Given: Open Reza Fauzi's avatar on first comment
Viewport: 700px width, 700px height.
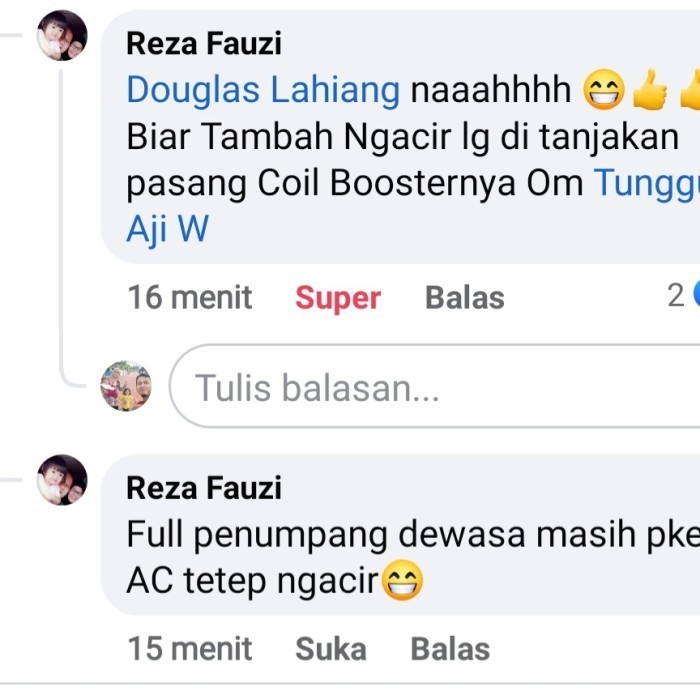Looking at the screenshot, I should point(62,35).
